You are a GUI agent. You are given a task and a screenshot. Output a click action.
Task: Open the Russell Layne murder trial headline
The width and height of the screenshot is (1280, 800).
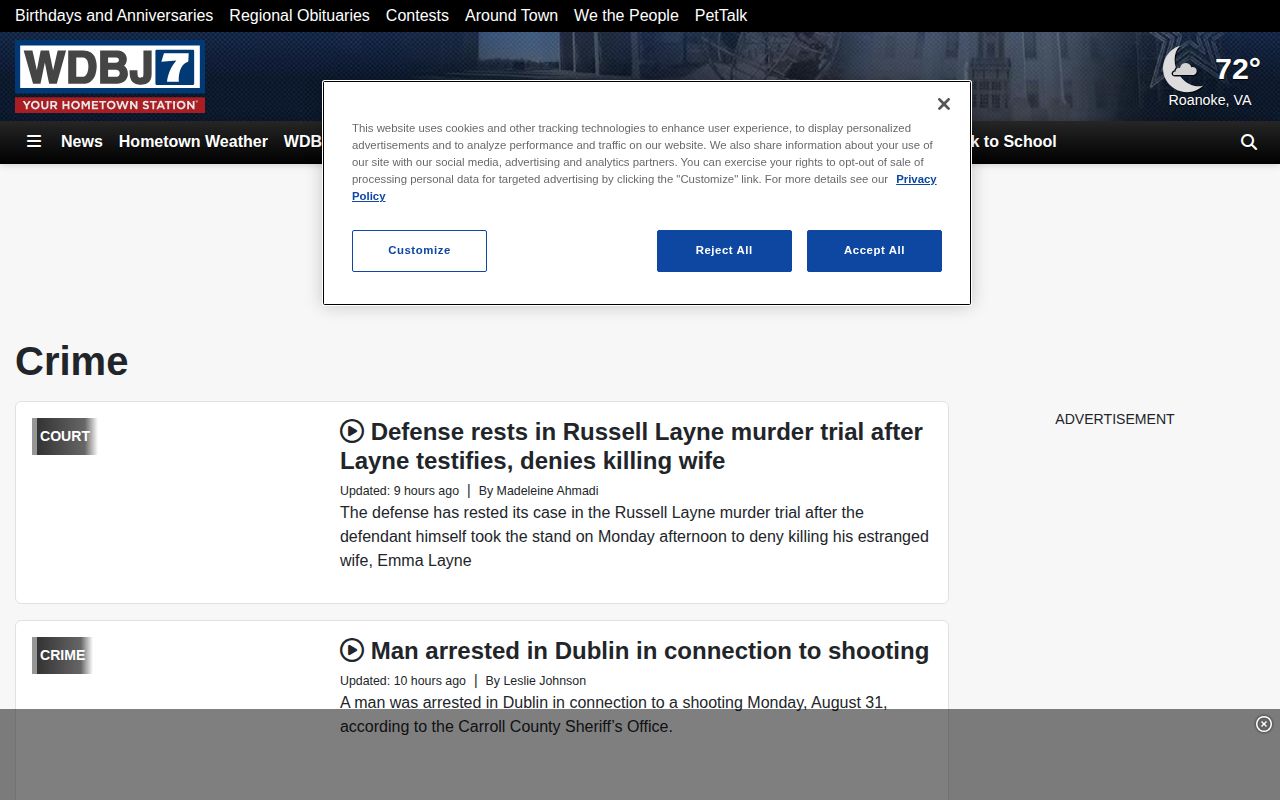coord(631,446)
